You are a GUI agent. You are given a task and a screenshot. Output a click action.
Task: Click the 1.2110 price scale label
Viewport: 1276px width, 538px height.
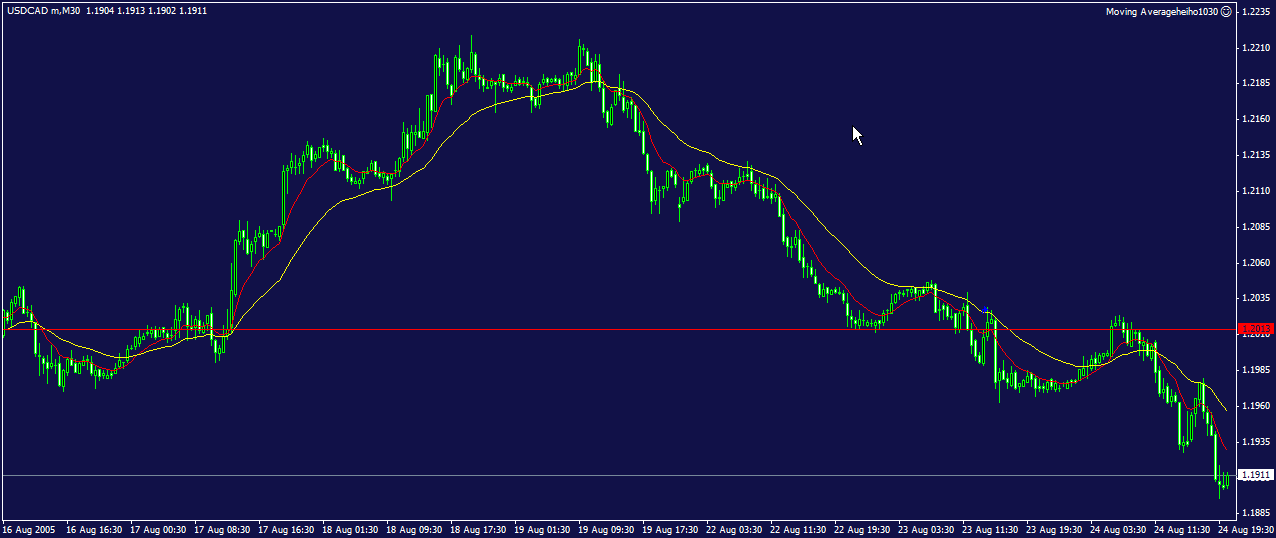coord(1255,191)
